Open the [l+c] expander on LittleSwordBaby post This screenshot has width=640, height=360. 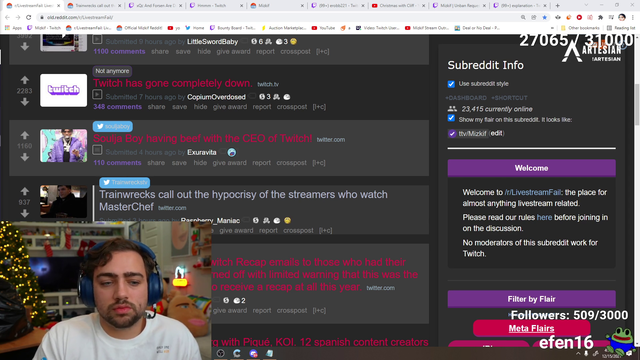(x=322, y=51)
